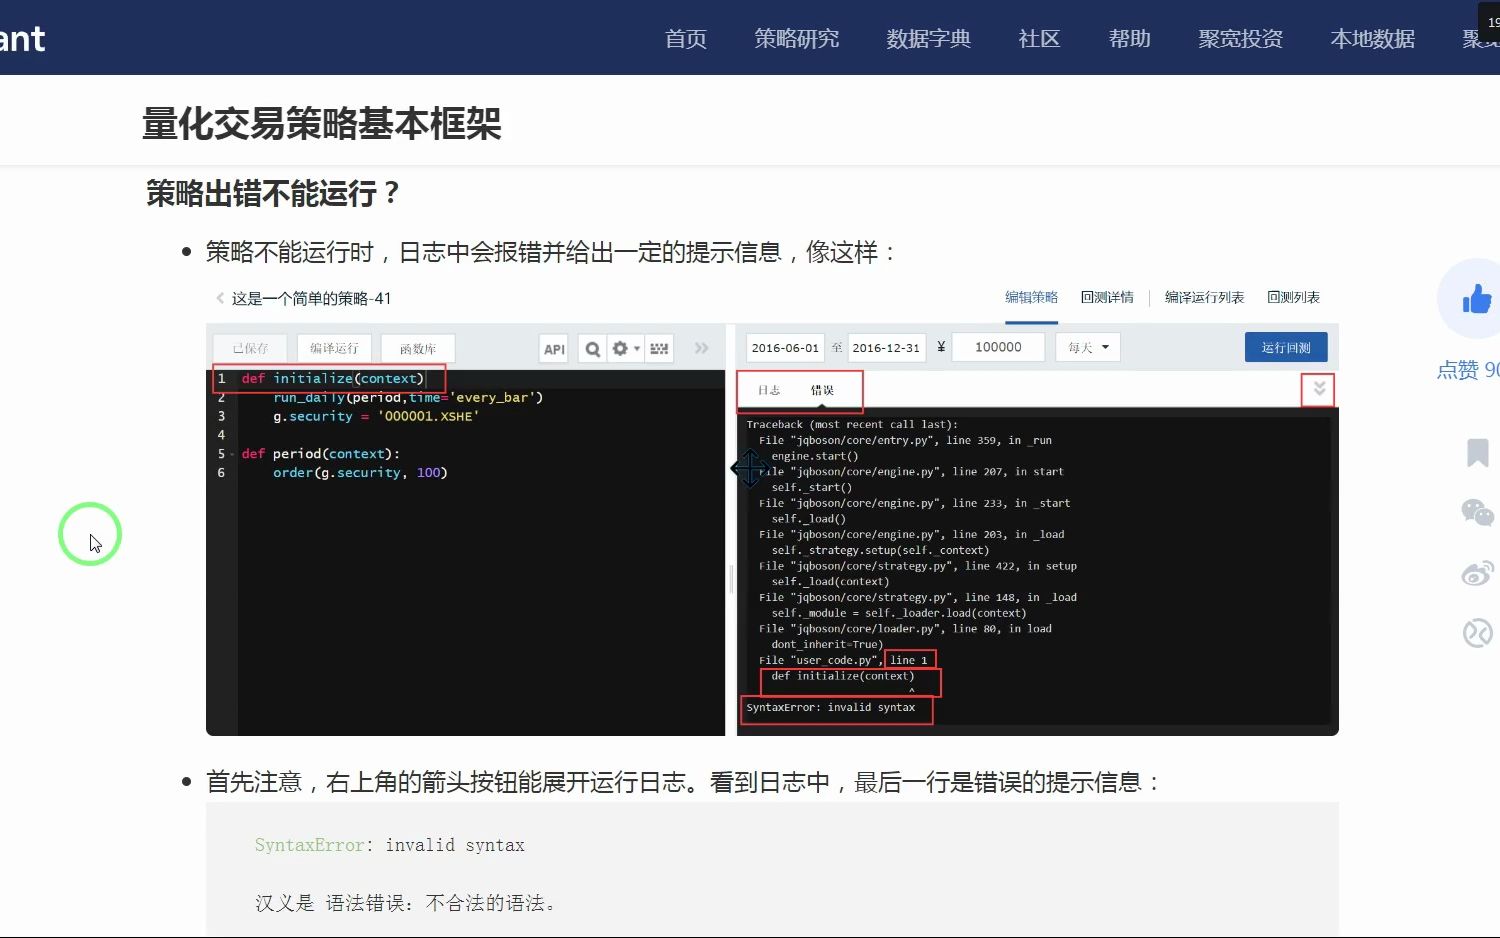Screen dimensions: 1500x938
Task: Click the back chevron beside 这是一个简单的策略-41
Action: tap(220, 298)
